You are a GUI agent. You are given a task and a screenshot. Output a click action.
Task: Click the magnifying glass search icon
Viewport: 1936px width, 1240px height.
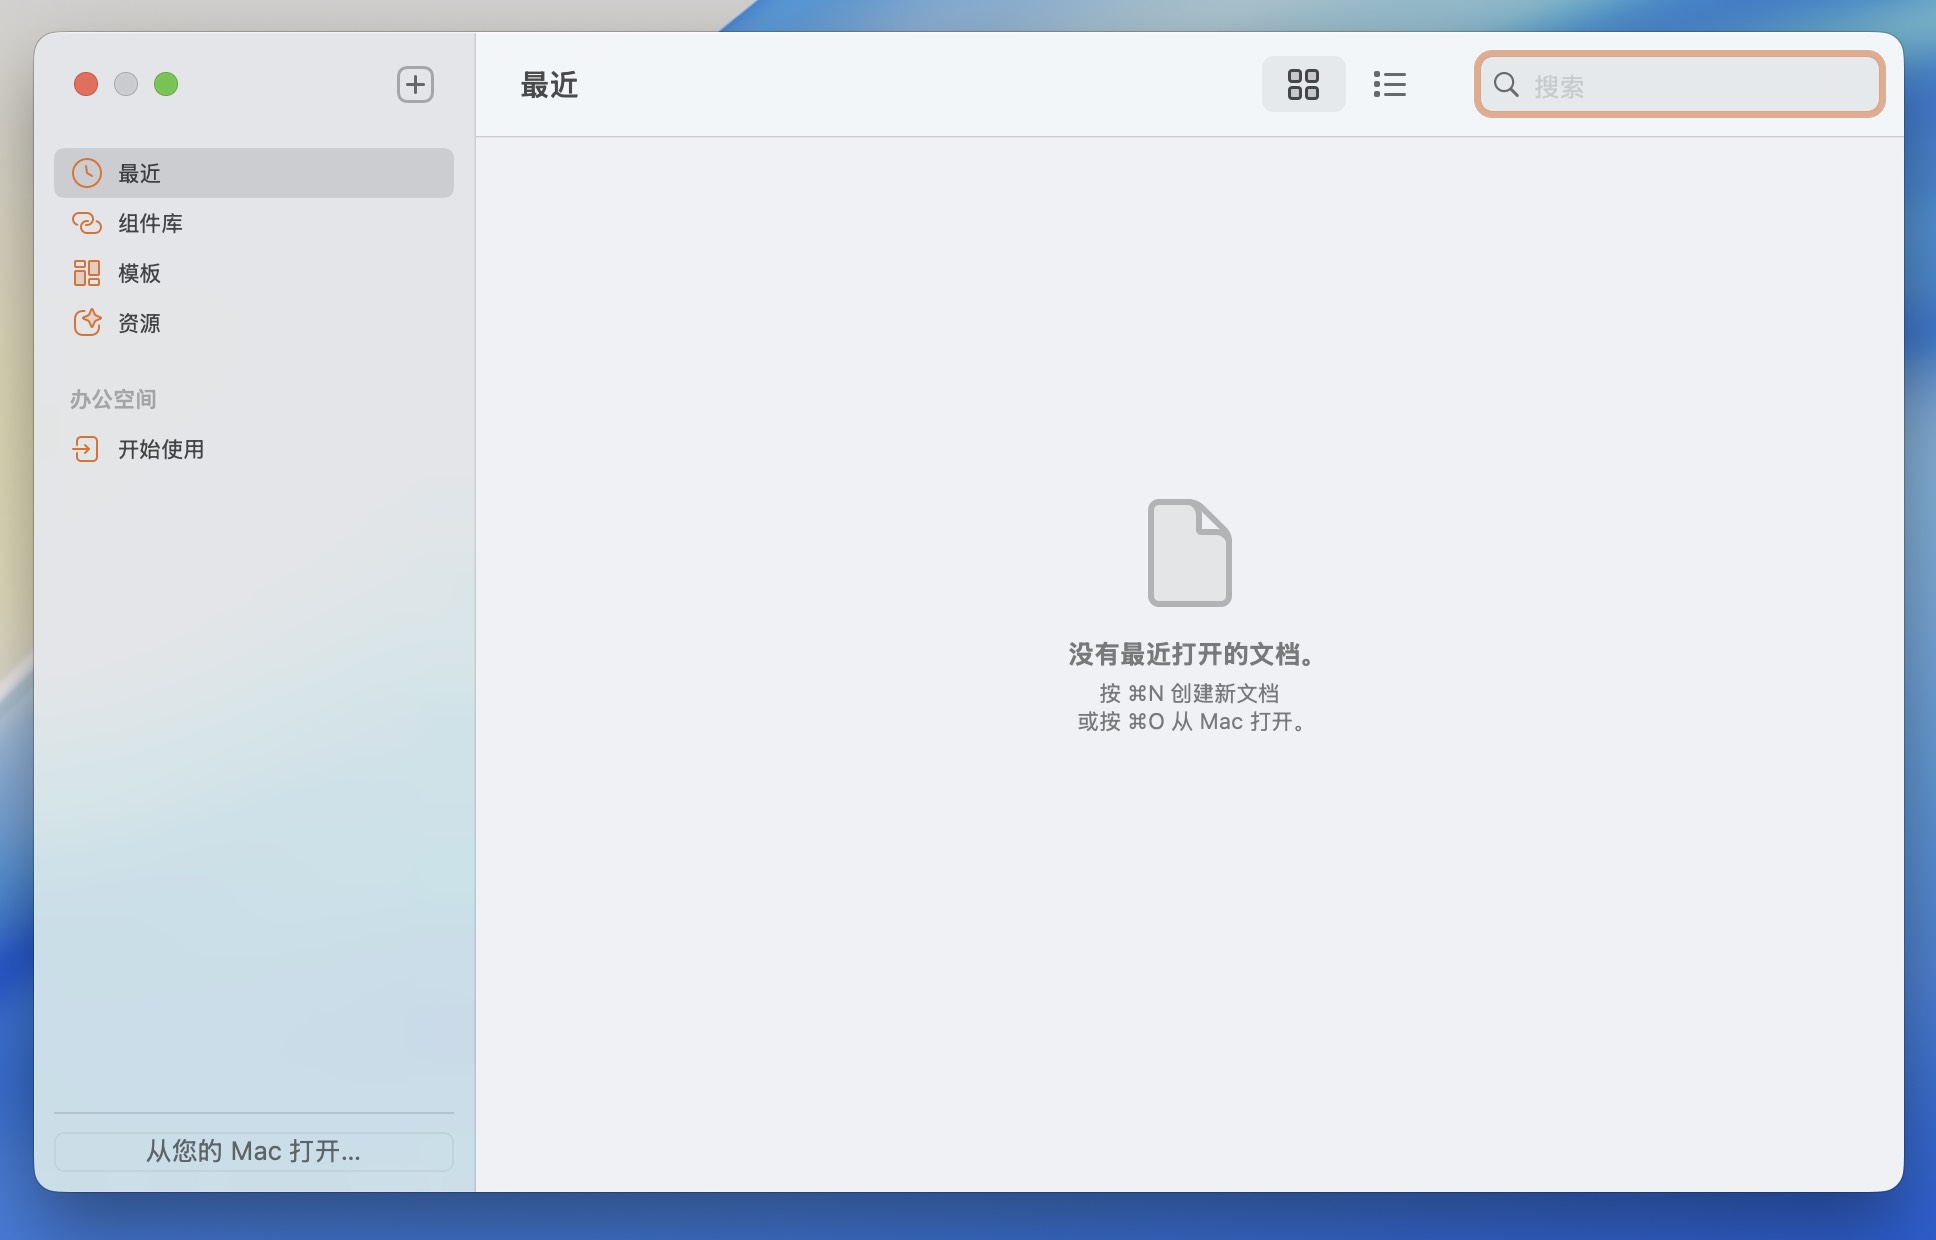pos(1506,85)
